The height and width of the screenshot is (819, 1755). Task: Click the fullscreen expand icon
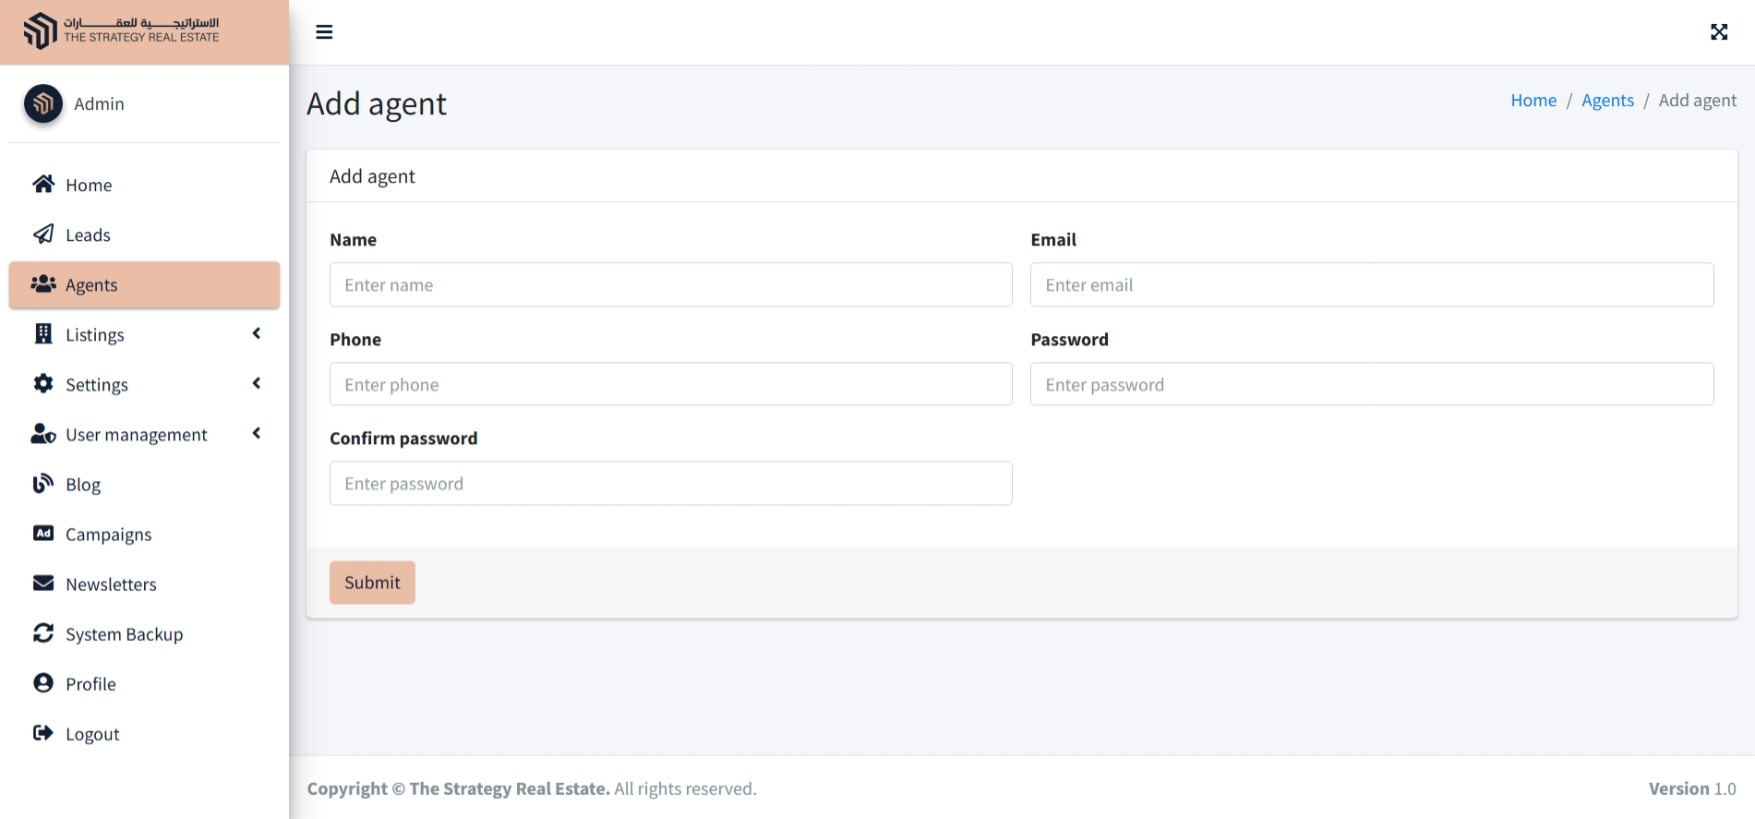pyautogui.click(x=1718, y=32)
